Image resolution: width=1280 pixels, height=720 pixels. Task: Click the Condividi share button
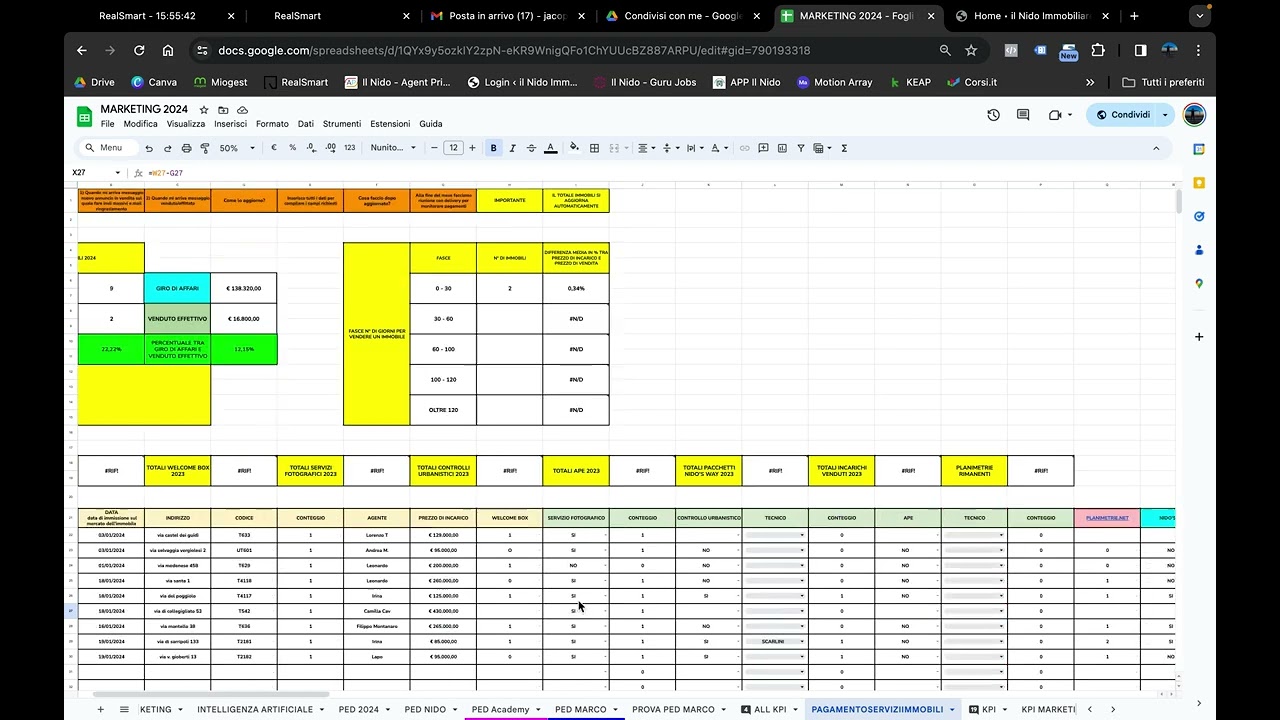(1124, 115)
